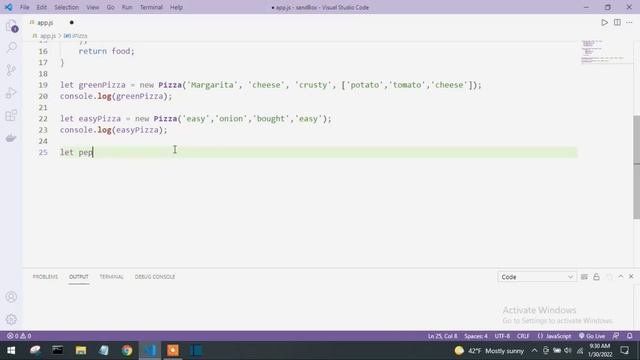Click Pizza symbol in the breadcrumb
This screenshot has height=360, width=640.
click(x=76, y=36)
